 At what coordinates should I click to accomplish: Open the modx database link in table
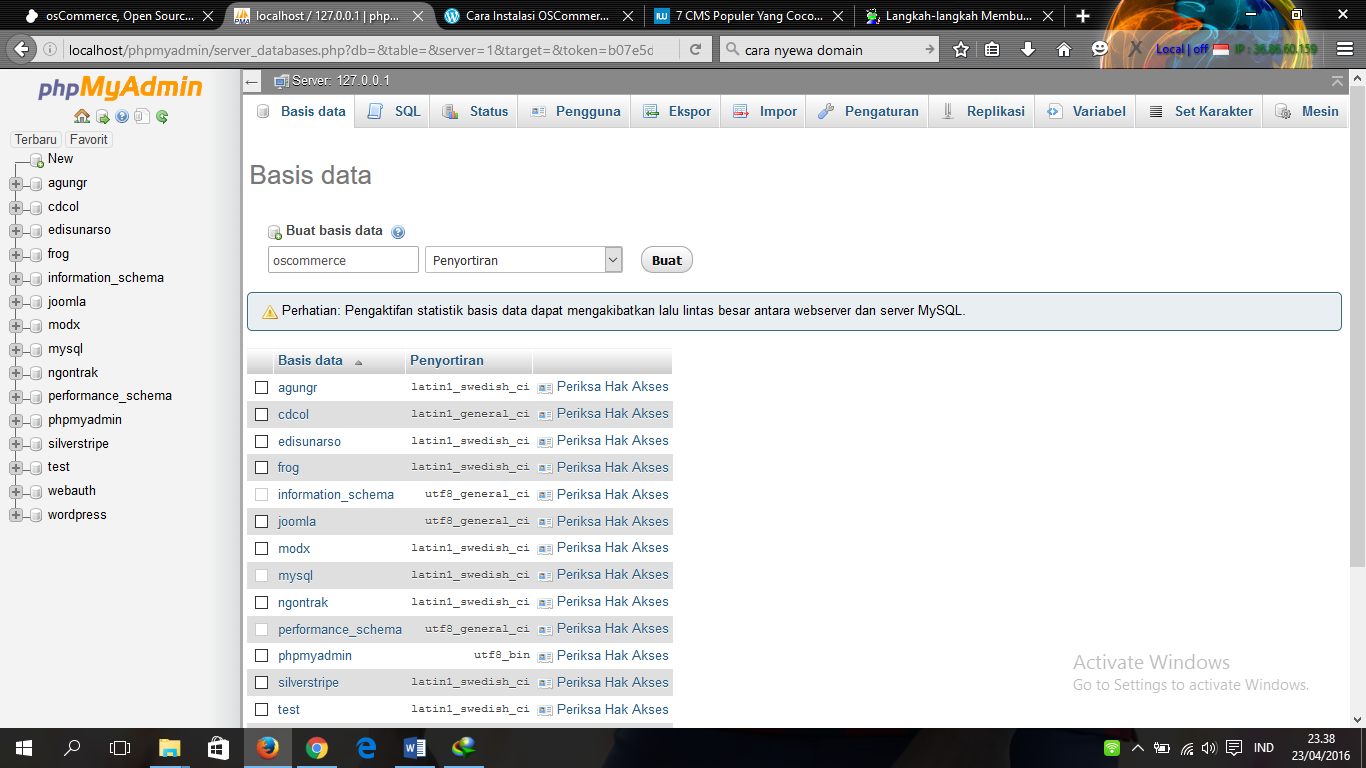coord(294,549)
